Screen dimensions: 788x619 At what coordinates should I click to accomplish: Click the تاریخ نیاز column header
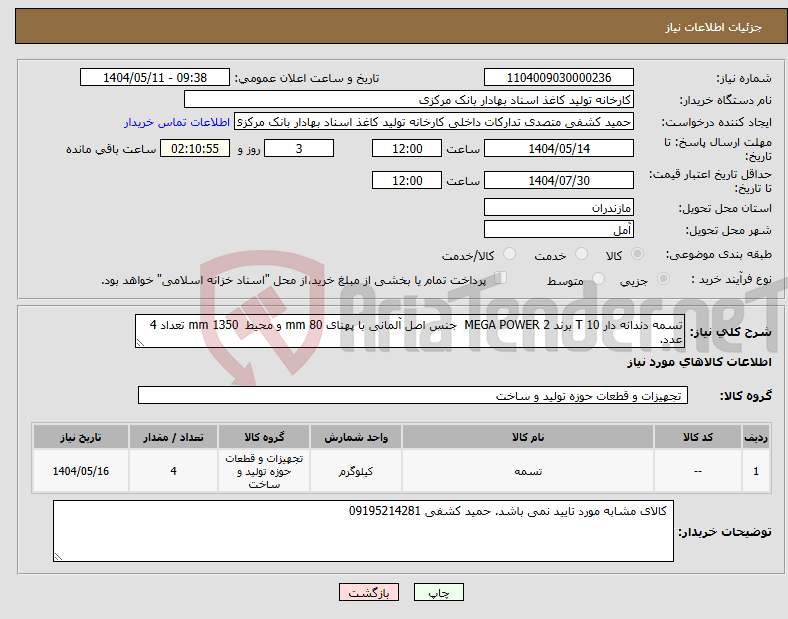click(81, 437)
